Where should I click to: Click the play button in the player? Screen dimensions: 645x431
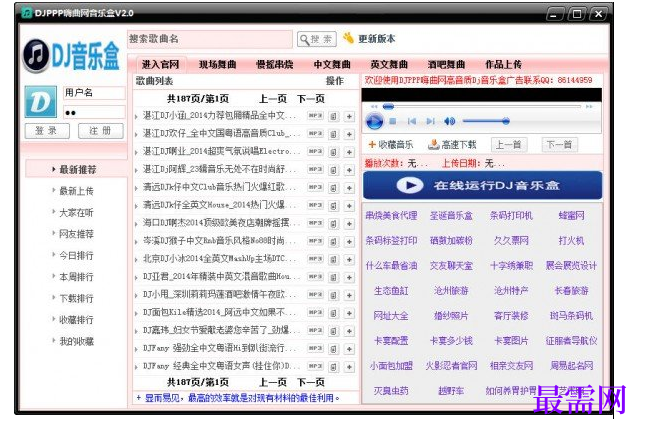pyautogui.click(x=374, y=121)
